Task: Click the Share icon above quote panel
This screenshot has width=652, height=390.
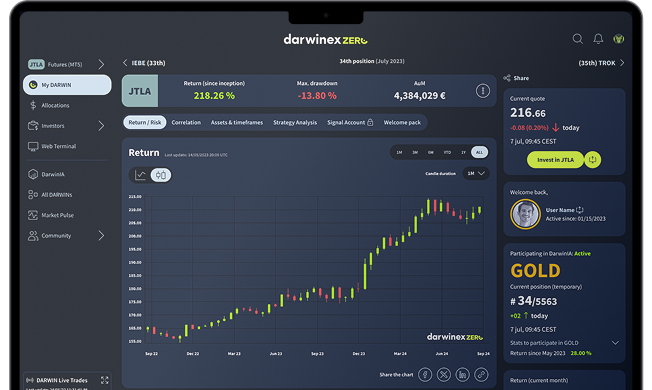Action: (x=507, y=78)
